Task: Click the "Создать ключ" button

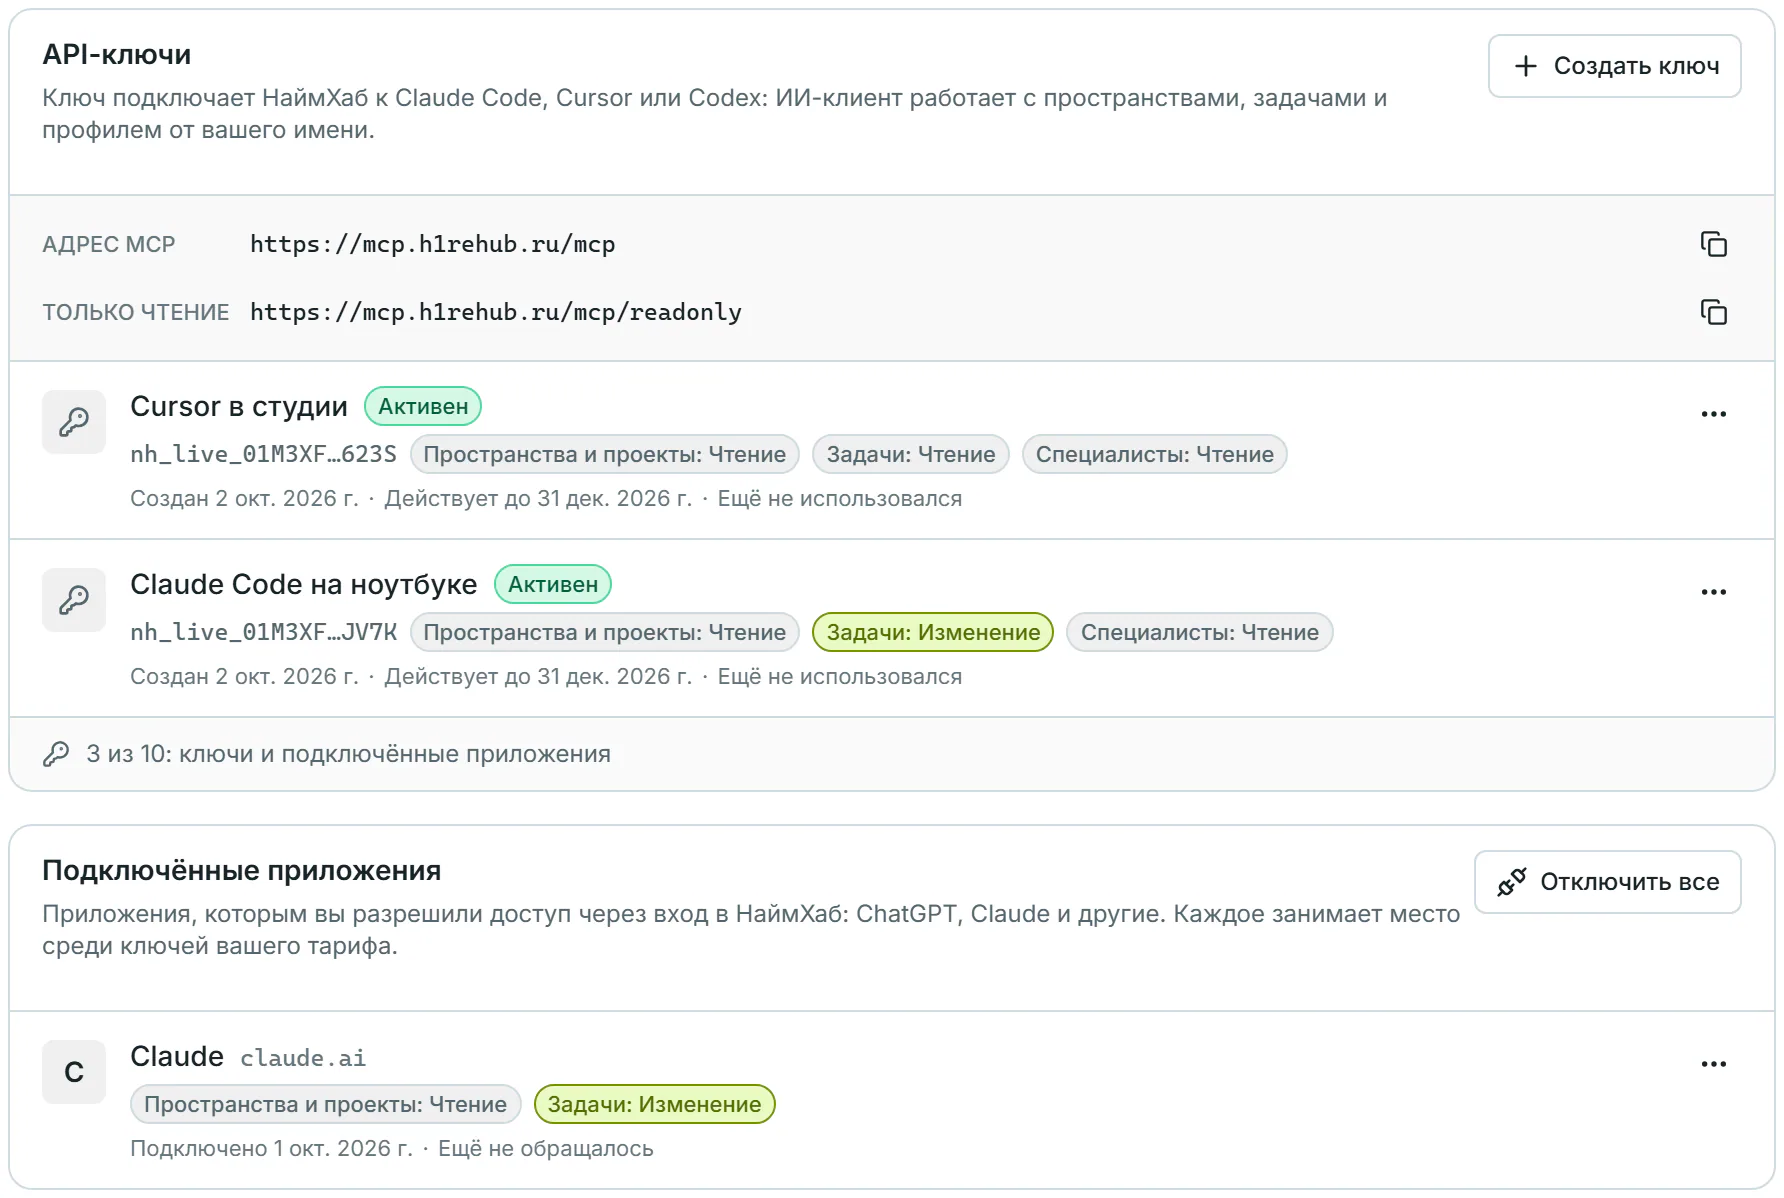Action: (1614, 66)
